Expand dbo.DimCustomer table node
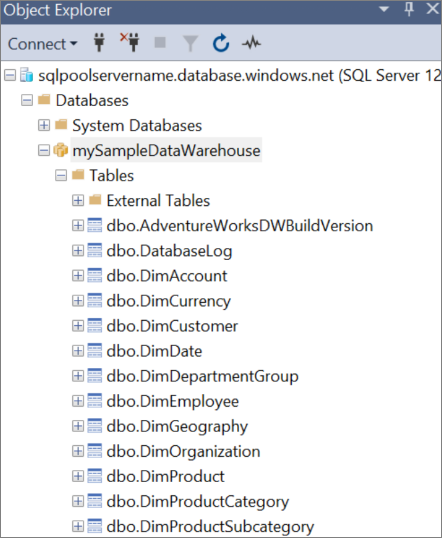This screenshot has height=538, width=442. [78, 326]
